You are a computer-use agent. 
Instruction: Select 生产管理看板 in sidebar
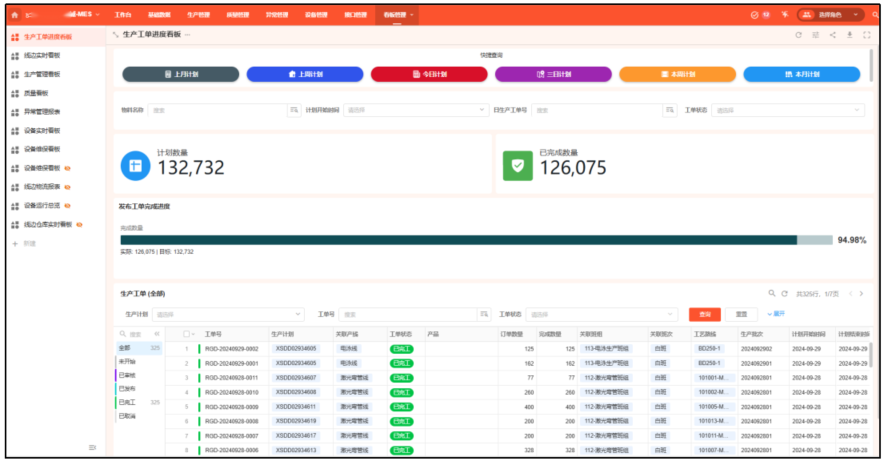coord(41,74)
